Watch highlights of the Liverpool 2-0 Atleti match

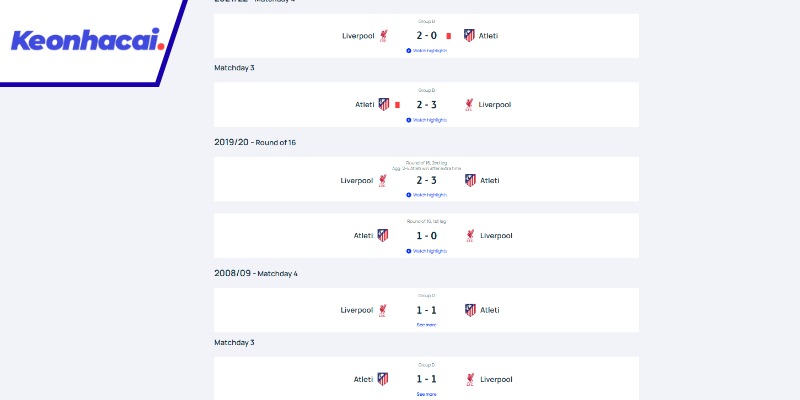click(427, 50)
